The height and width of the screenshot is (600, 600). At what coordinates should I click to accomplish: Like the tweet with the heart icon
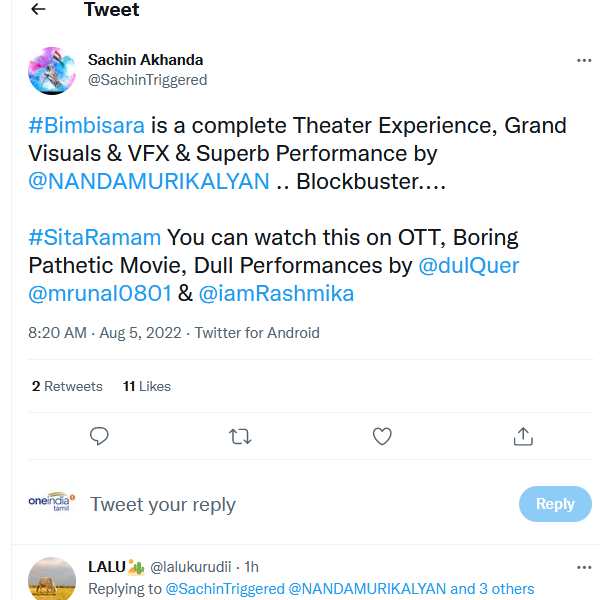coord(381,436)
